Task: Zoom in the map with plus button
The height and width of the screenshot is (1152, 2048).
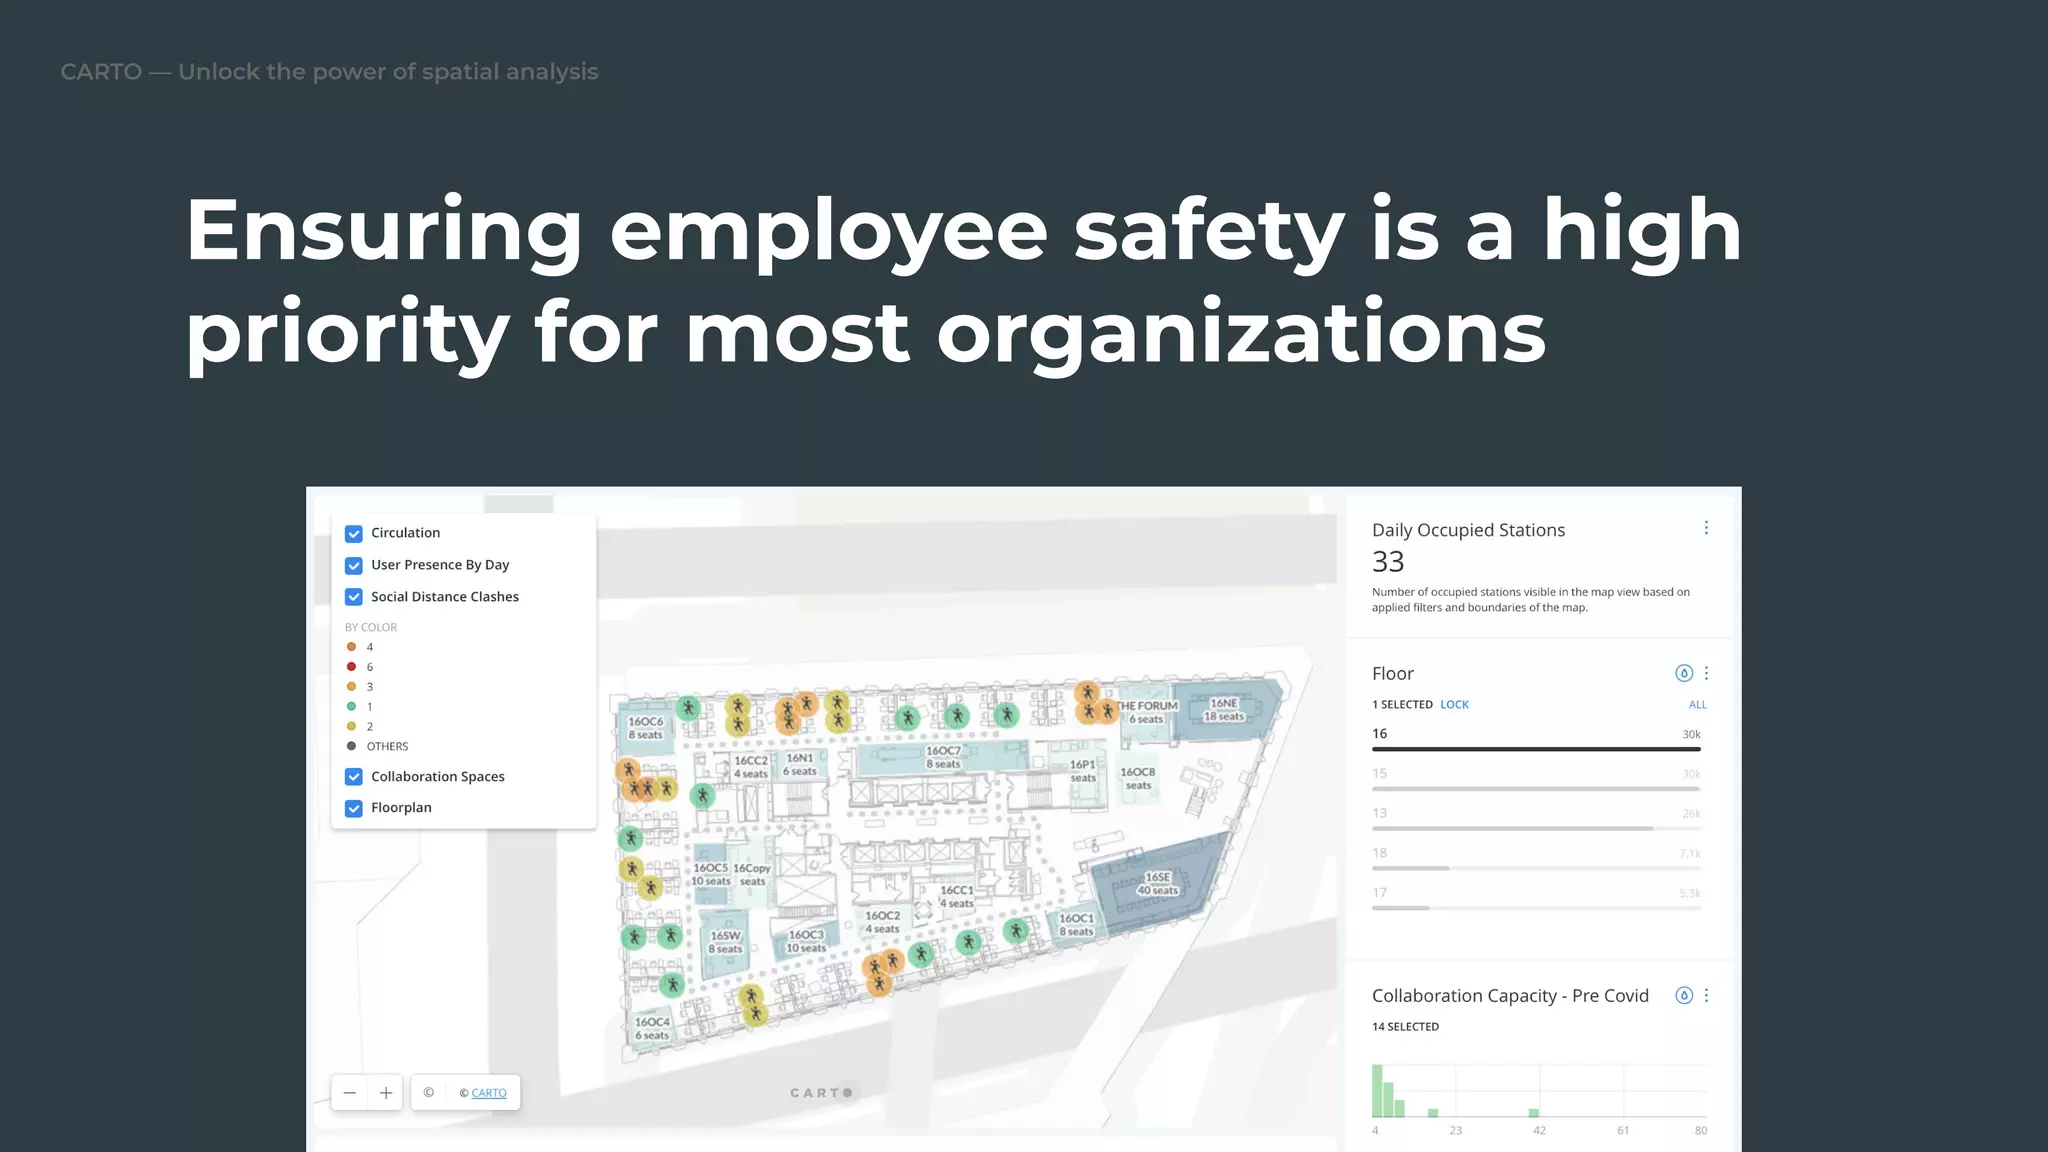Action: click(x=386, y=1093)
